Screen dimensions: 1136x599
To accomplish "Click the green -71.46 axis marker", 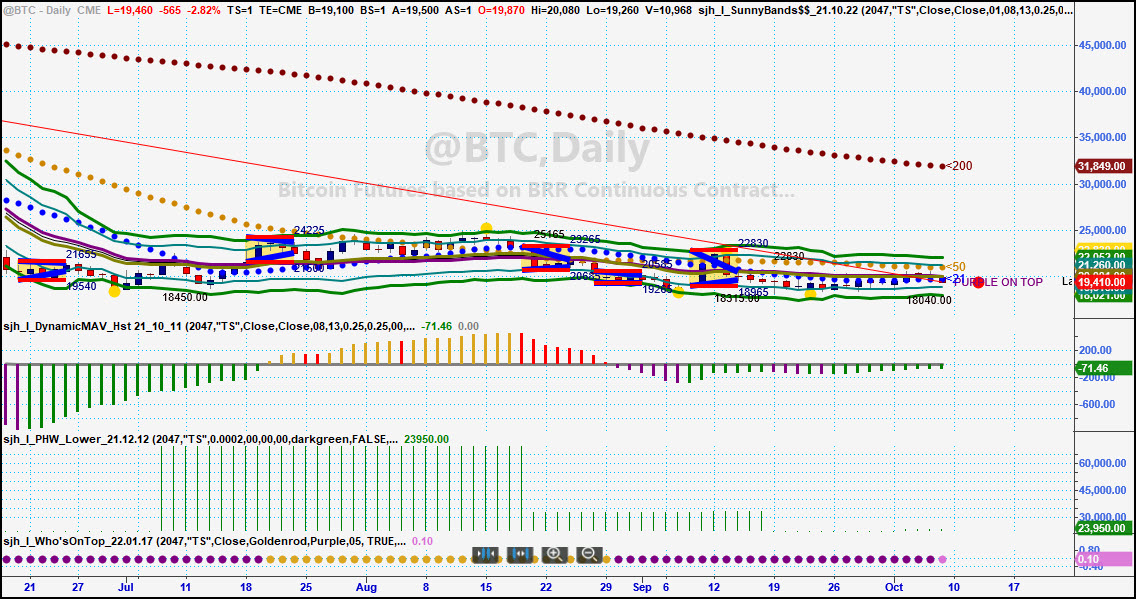I will point(1101,369).
